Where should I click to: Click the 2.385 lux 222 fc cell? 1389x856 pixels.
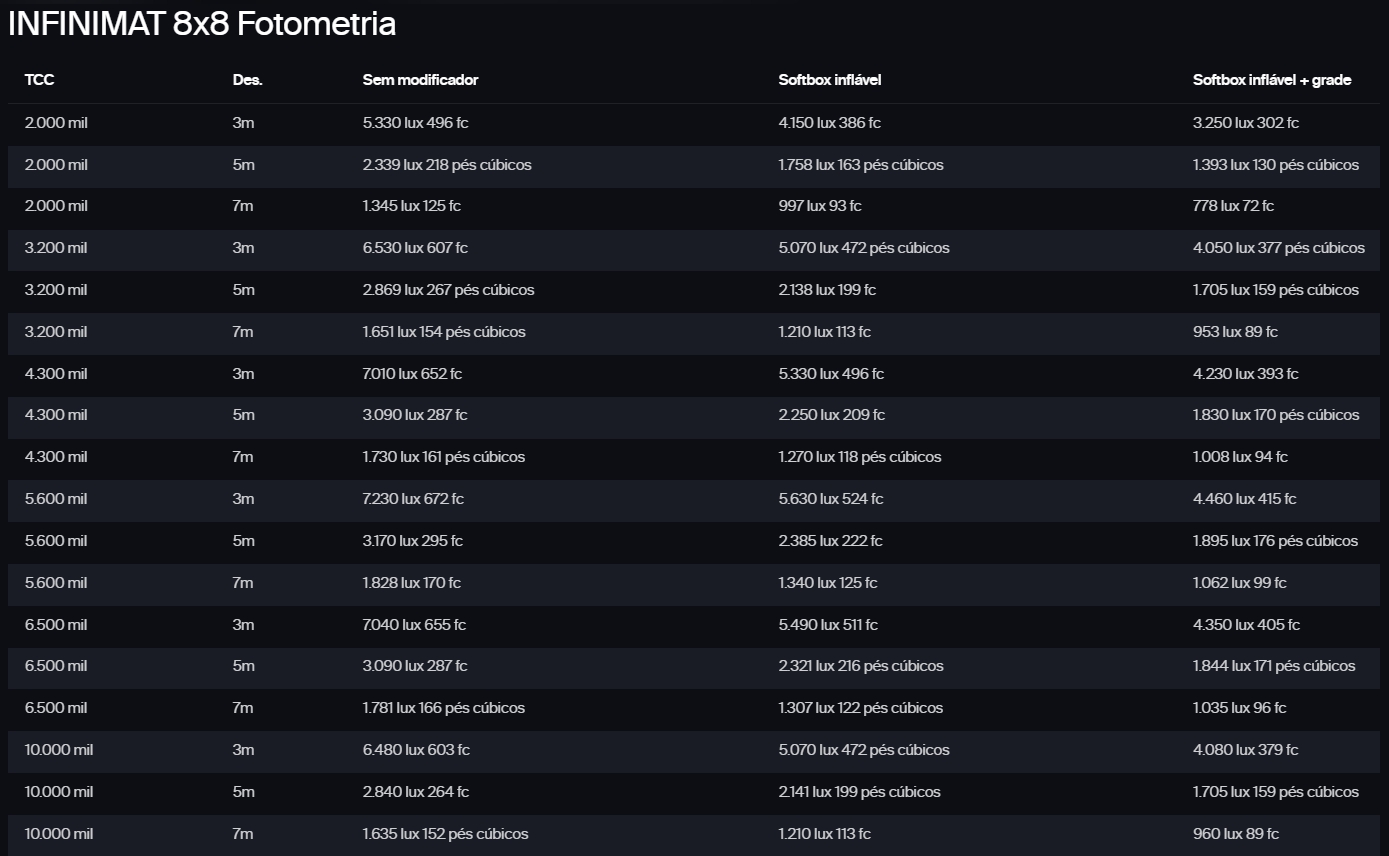pyautogui.click(x=830, y=541)
